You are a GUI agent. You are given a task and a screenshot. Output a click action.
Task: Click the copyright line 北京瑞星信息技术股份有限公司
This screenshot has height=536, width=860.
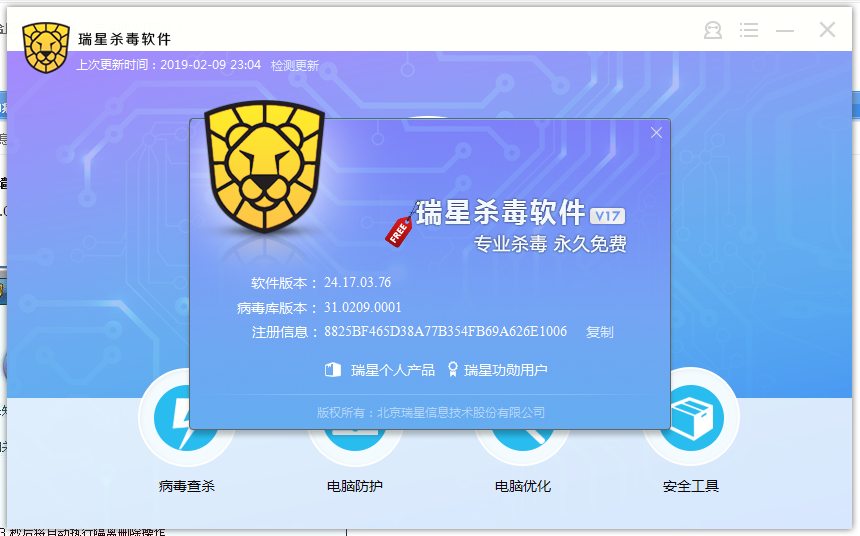coord(461,413)
